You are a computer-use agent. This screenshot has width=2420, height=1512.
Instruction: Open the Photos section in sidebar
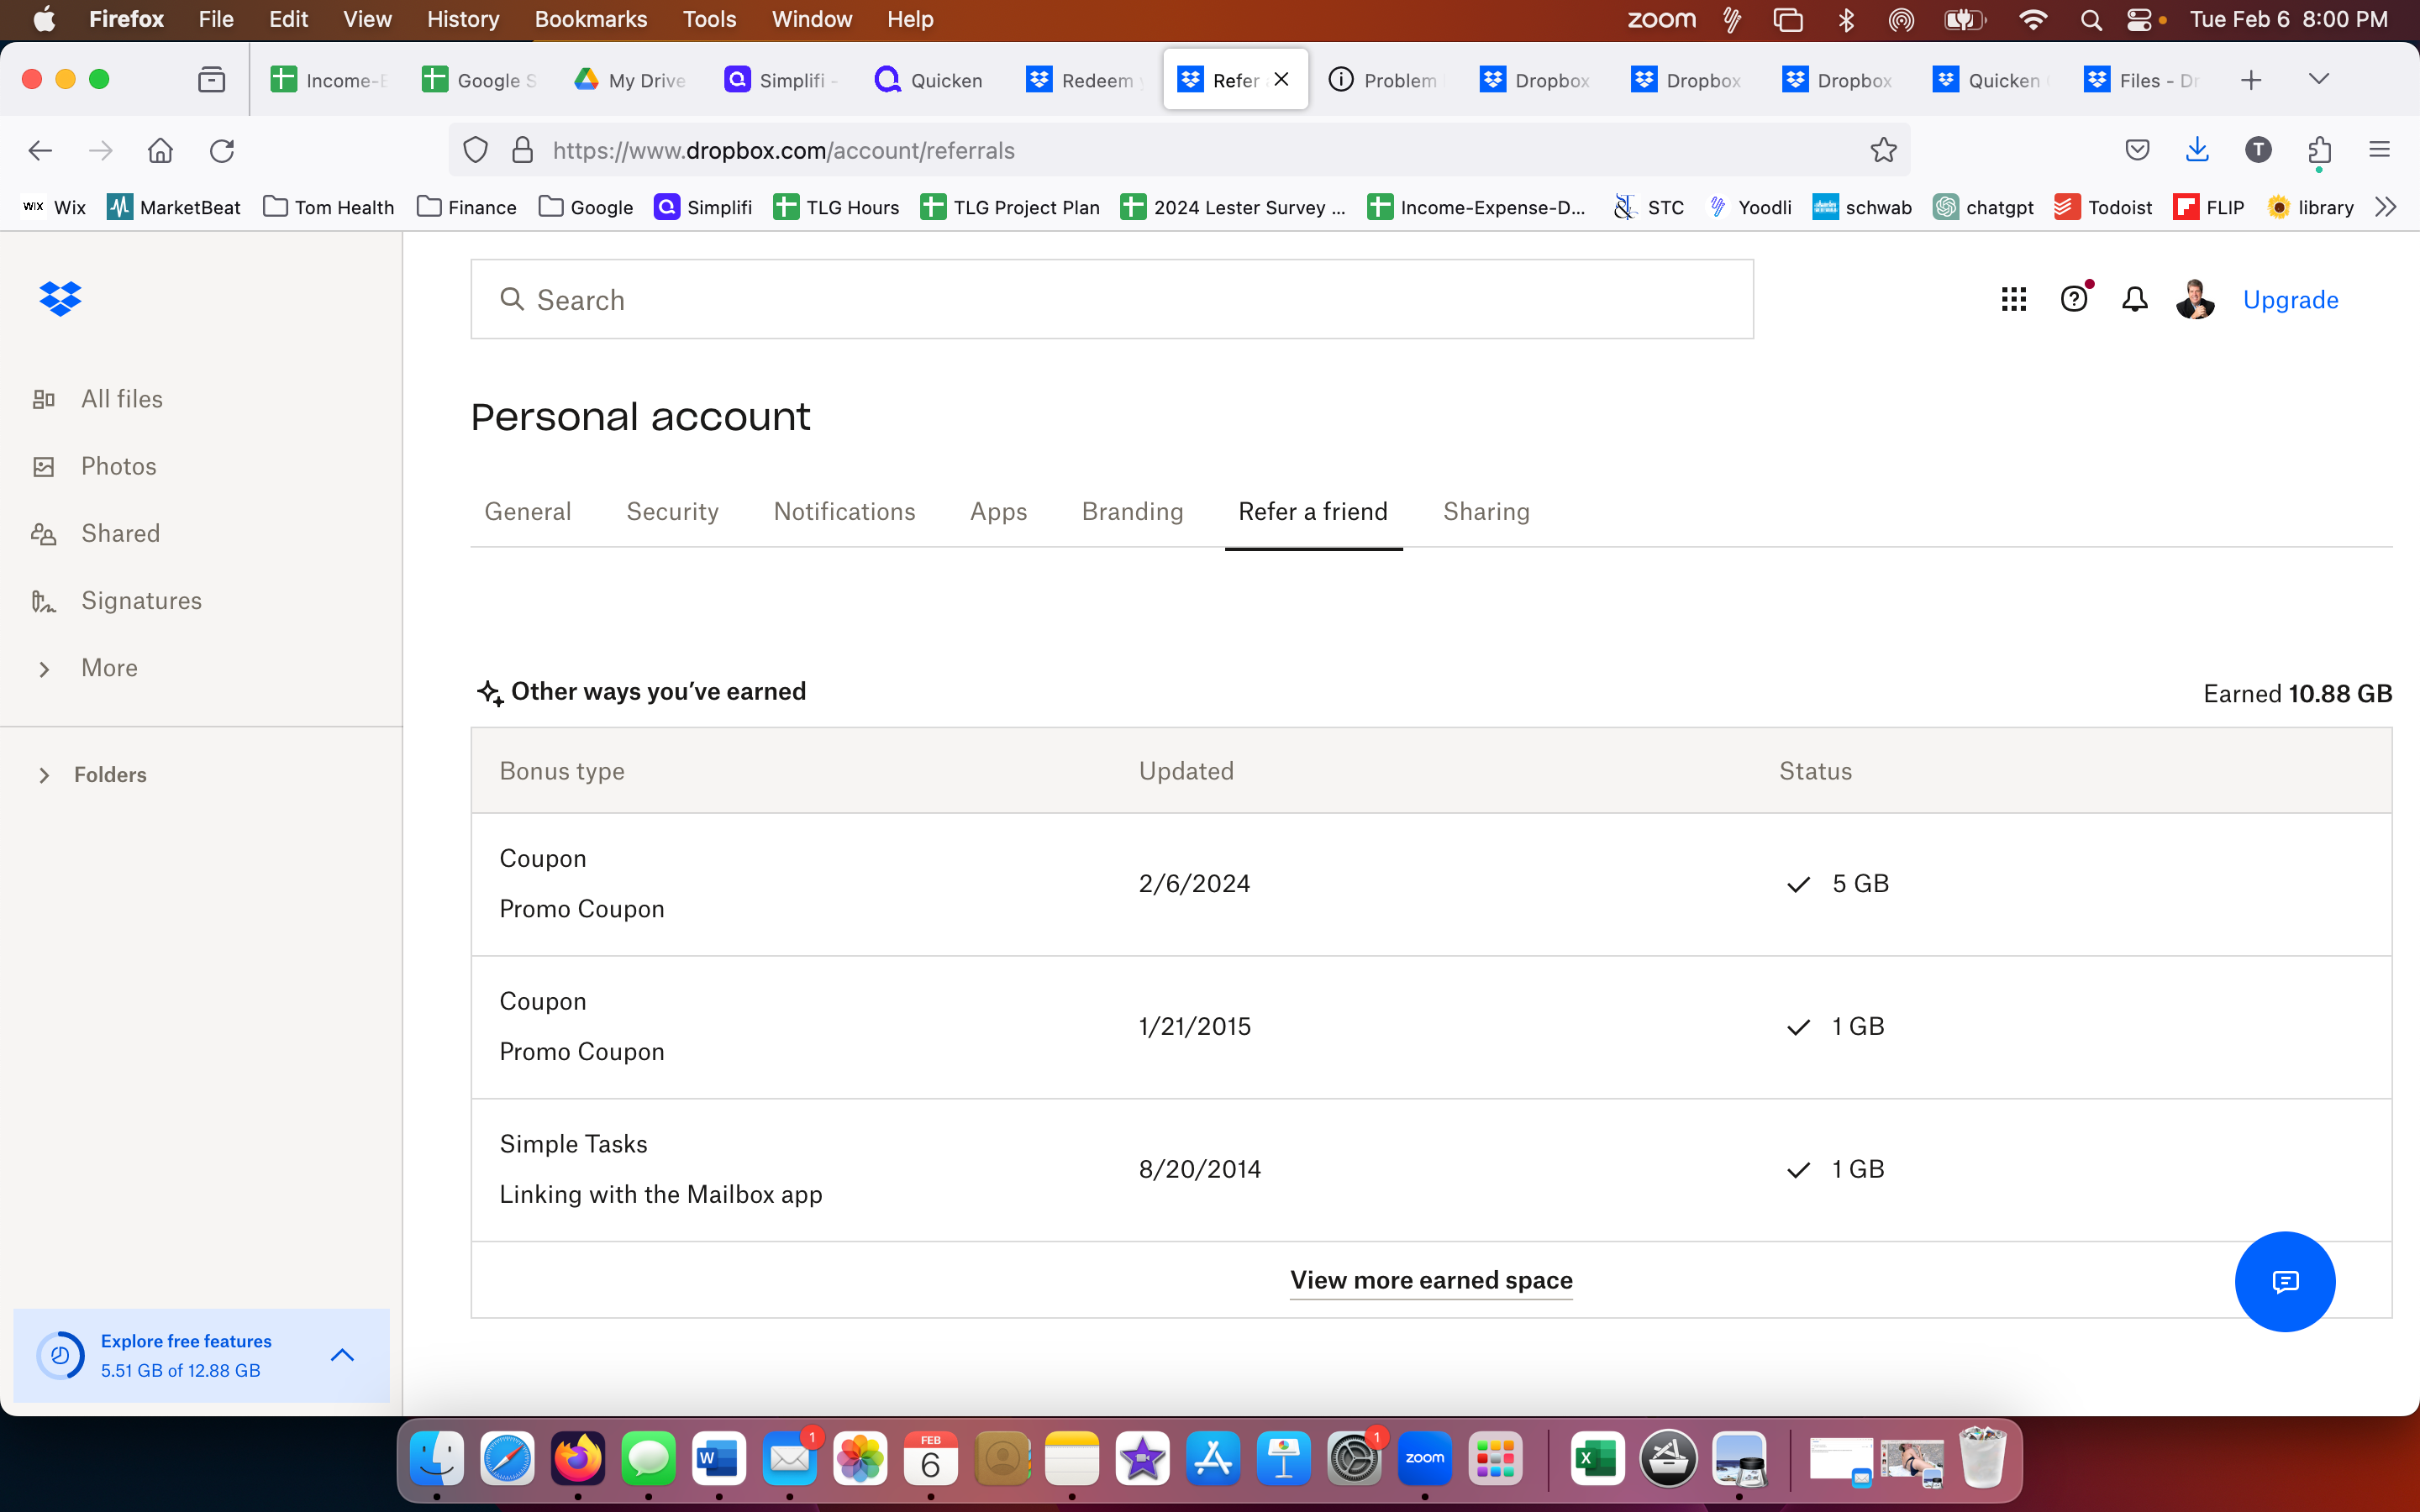[x=117, y=465]
